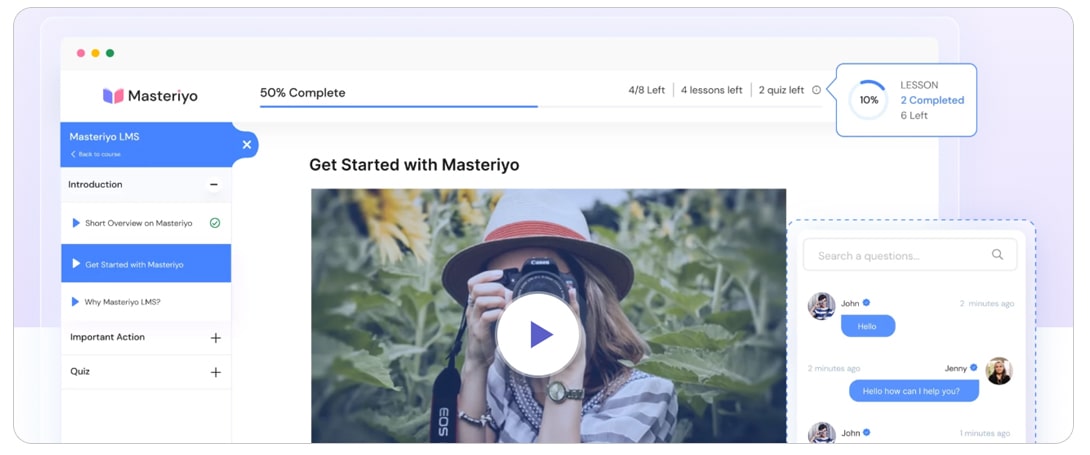This screenshot has height=455, width=1090.
Task: Click the '50% Complete' label
Action: click(x=302, y=92)
